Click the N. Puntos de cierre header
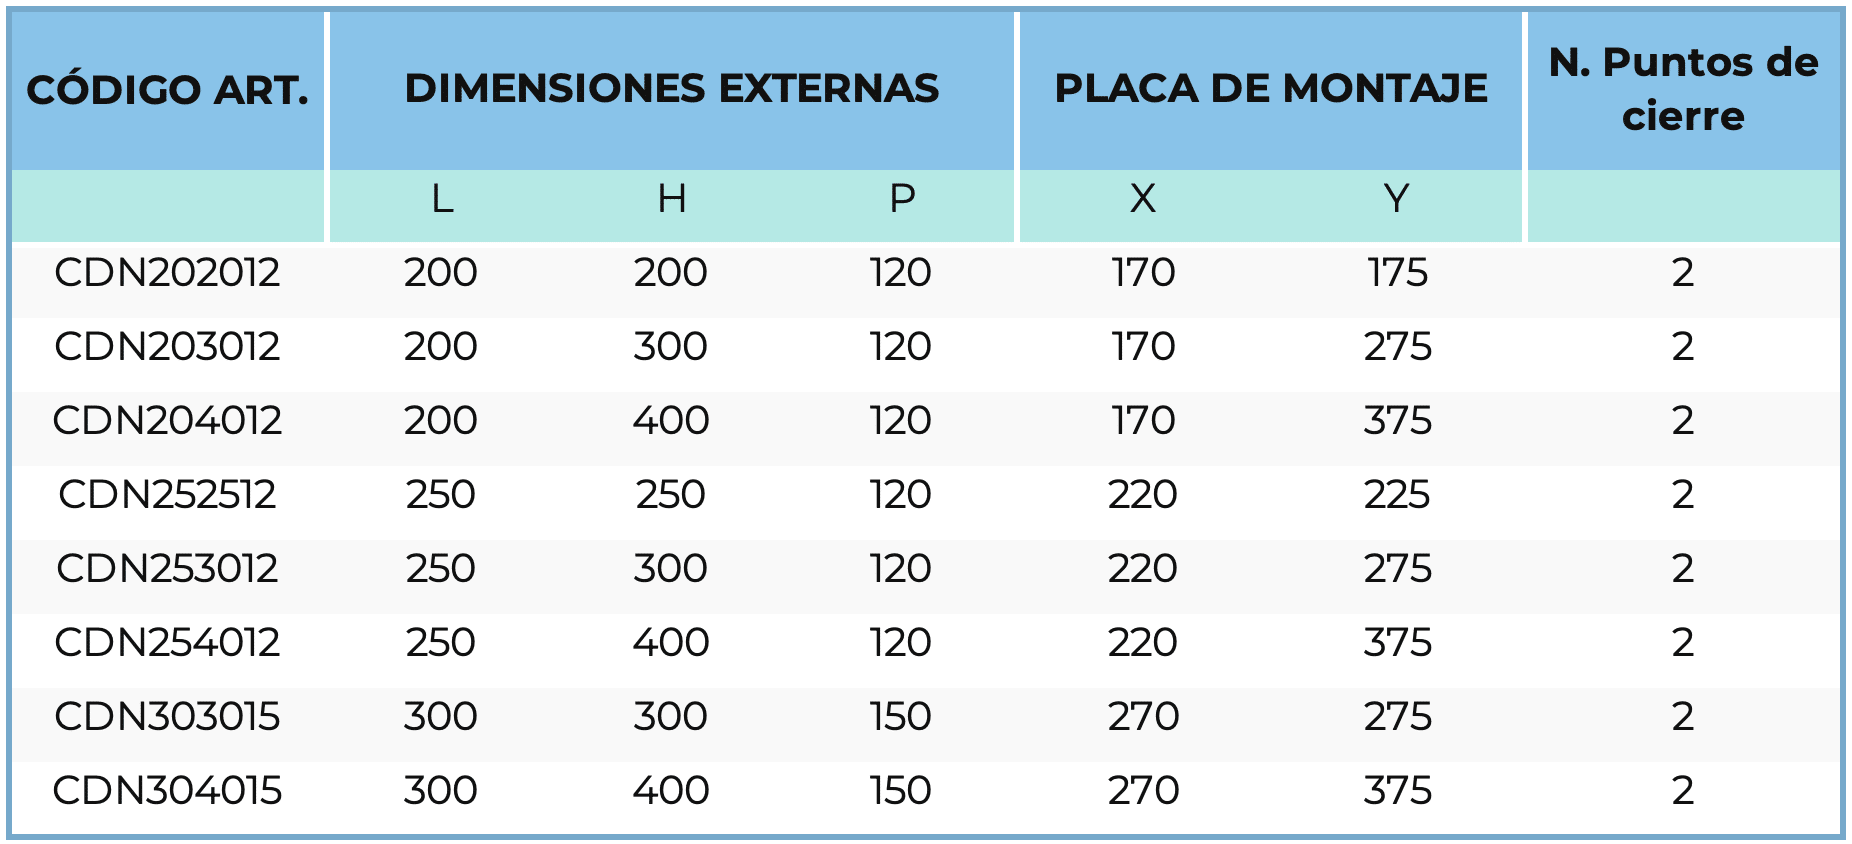Image resolution: width=1852 pixels, height=844 pixels. [1683, 89]
